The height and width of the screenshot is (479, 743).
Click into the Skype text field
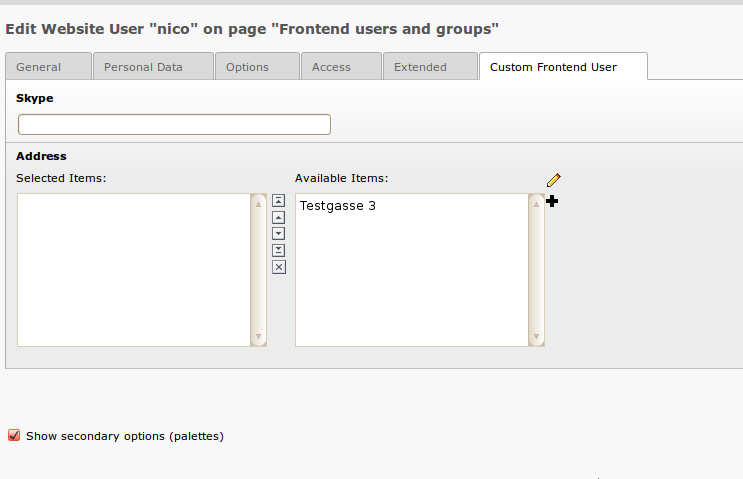click(174, 125)
